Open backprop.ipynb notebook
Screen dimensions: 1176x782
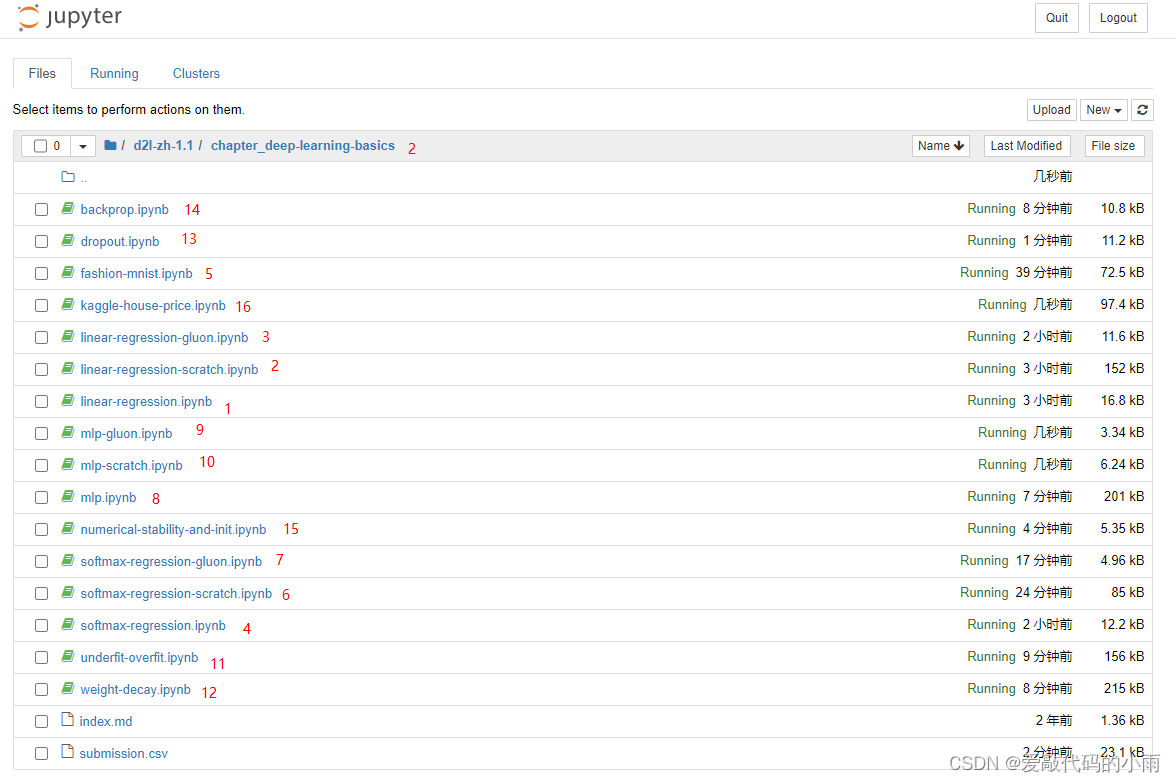pos(124,209)
